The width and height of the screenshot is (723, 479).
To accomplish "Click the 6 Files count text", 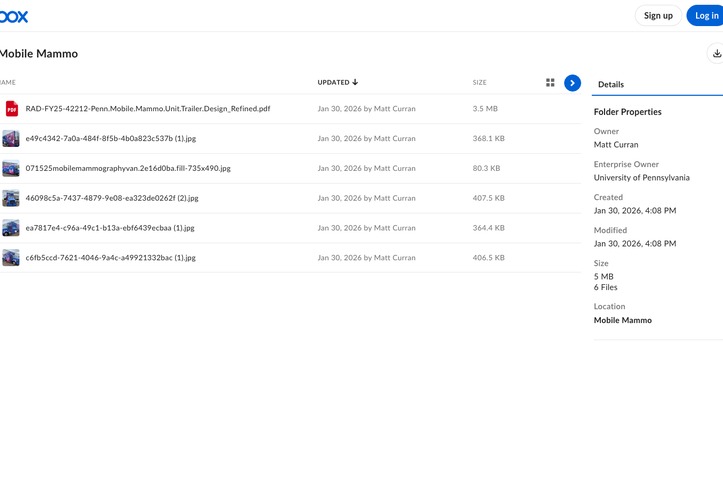I will tap(605, 287).
